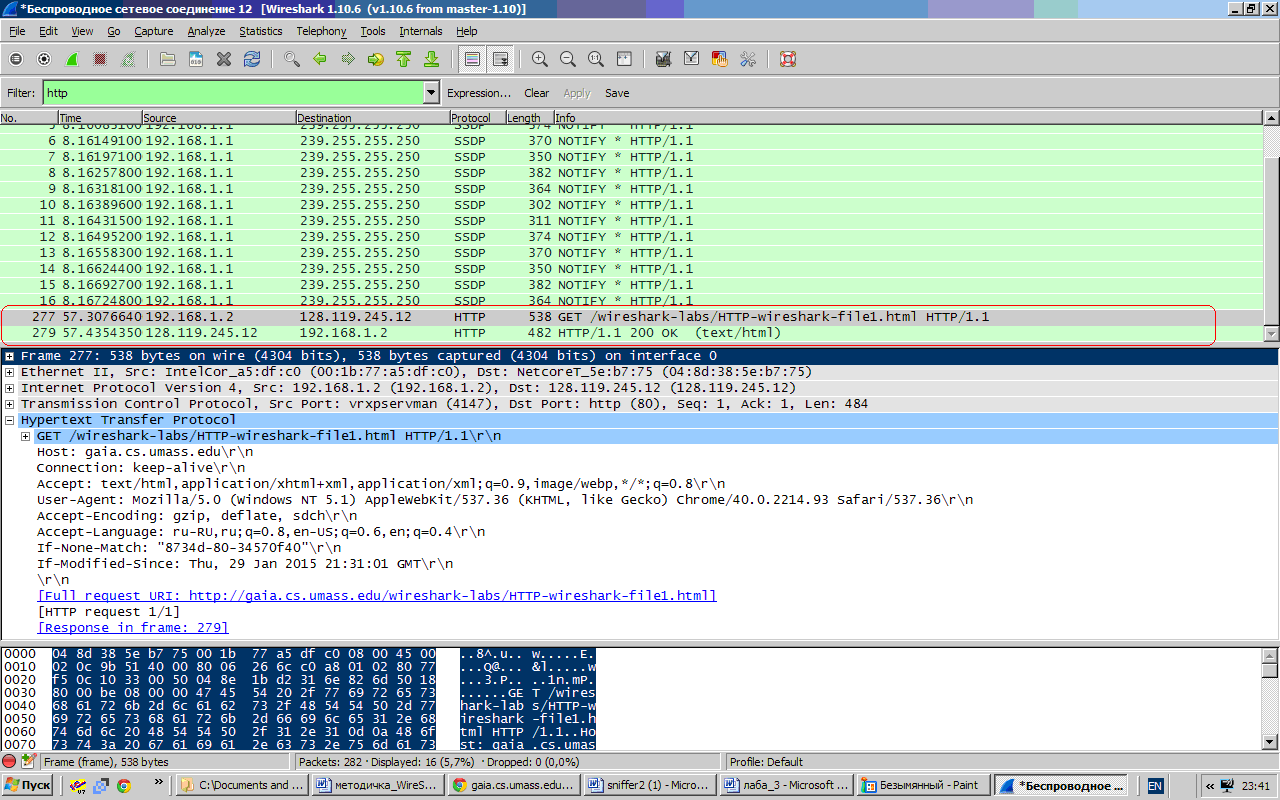This screenshot has width=1280, height=800.
Task: Follow the Full request URI link
Action: [377, 596]
